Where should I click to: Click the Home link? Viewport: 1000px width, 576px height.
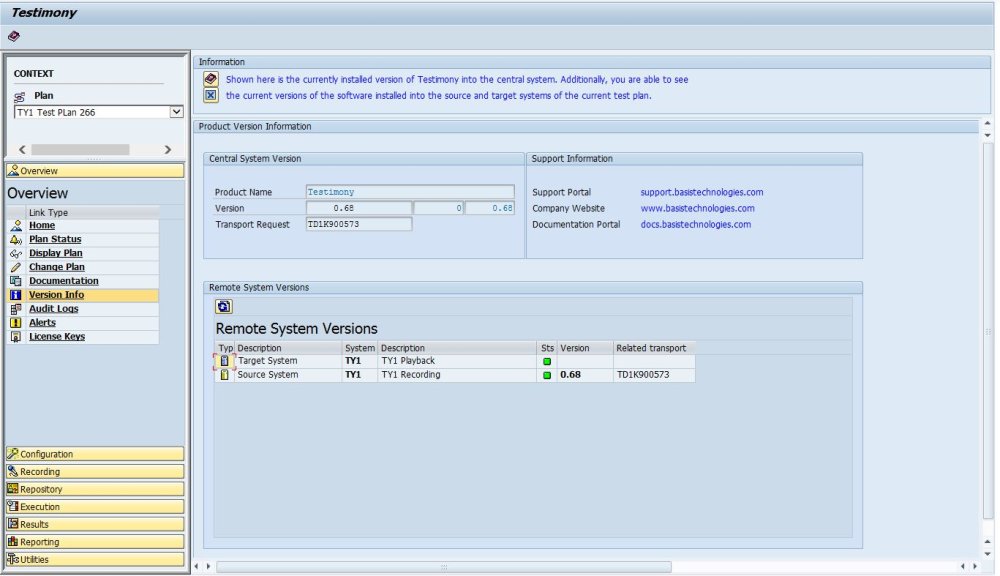[x=42, y=225]
